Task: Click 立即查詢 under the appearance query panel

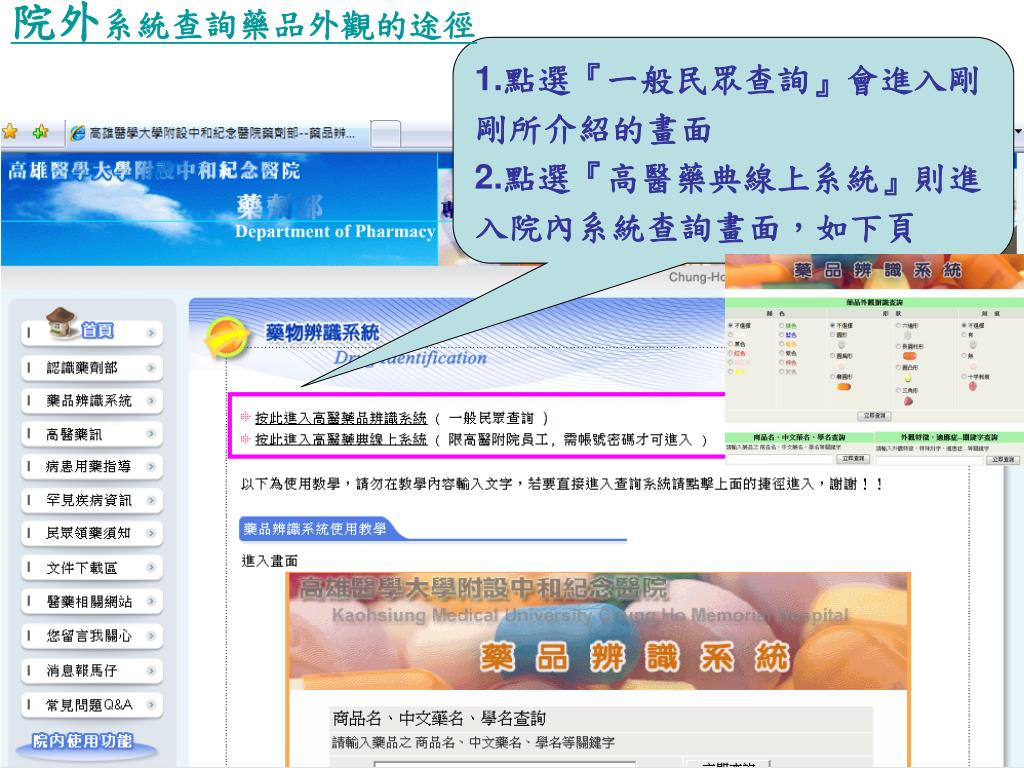Action: click(x=874, y=415)
